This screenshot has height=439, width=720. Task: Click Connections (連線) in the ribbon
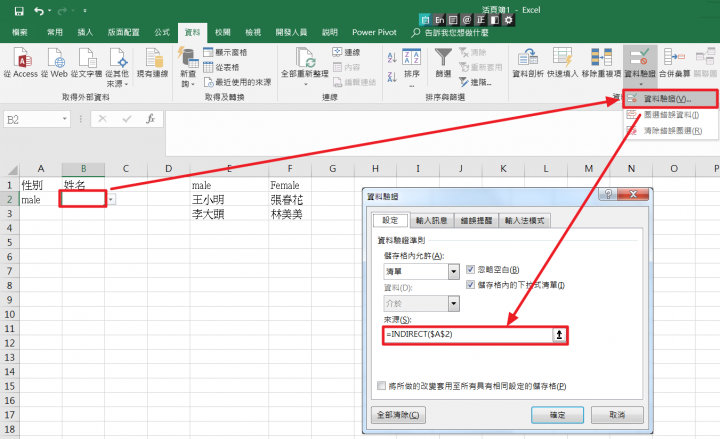coord(346,52)
